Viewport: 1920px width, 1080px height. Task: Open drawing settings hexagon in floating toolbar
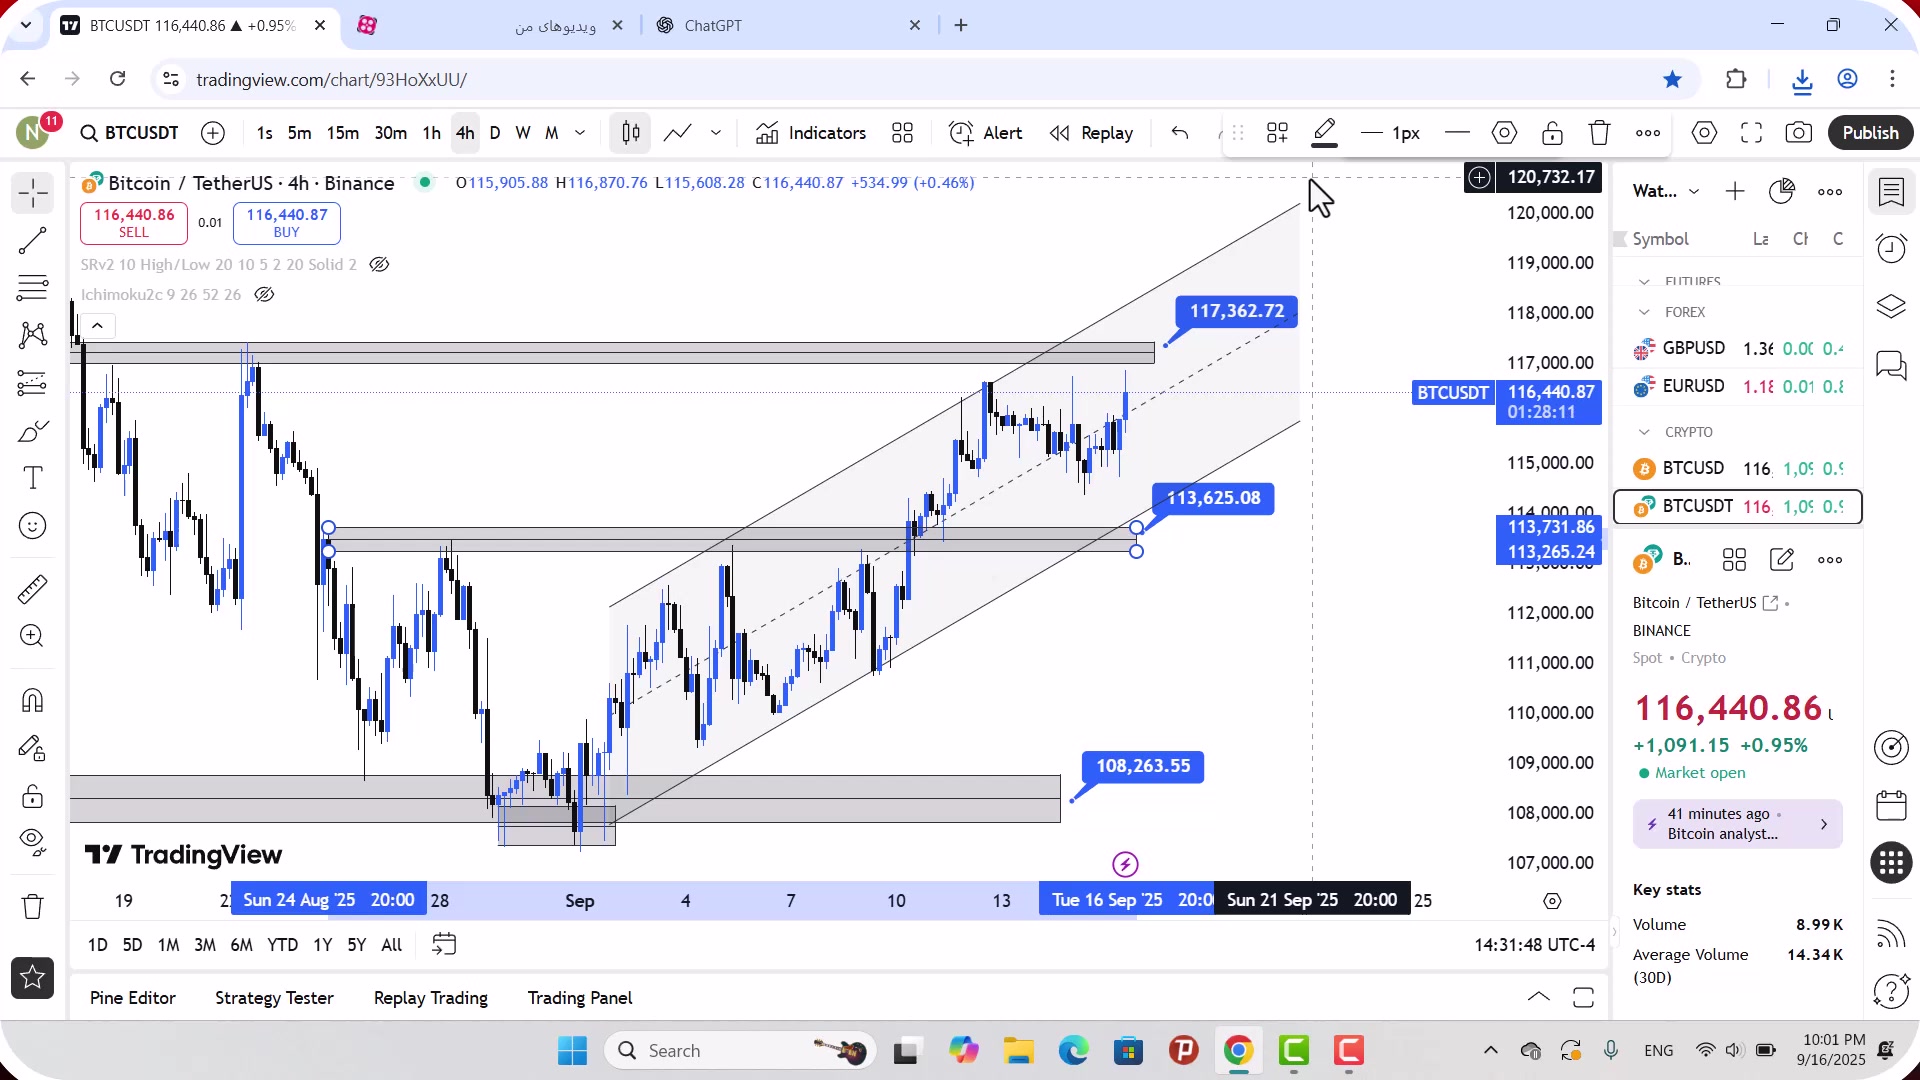[1504, 133]
